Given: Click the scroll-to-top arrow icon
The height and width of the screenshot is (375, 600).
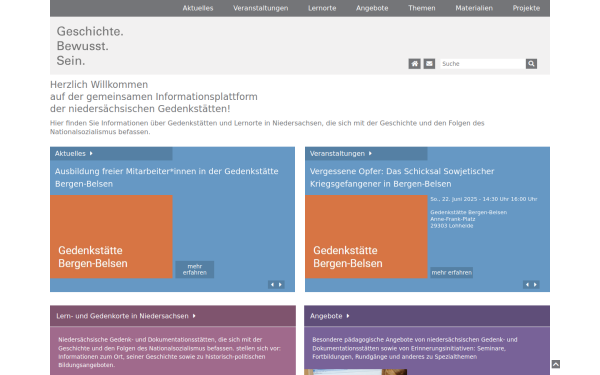Looking at the screenshot, I should [x=556, y=364].
